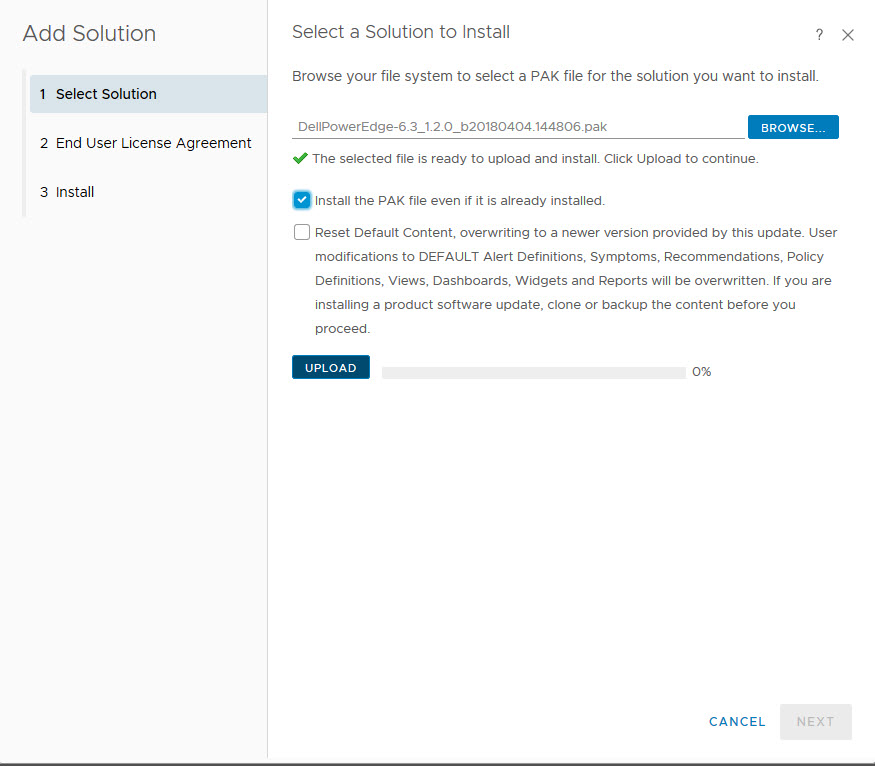This screenshot has width=875, height=766.
Task: Click the 0% progress label
Action: 701,372
